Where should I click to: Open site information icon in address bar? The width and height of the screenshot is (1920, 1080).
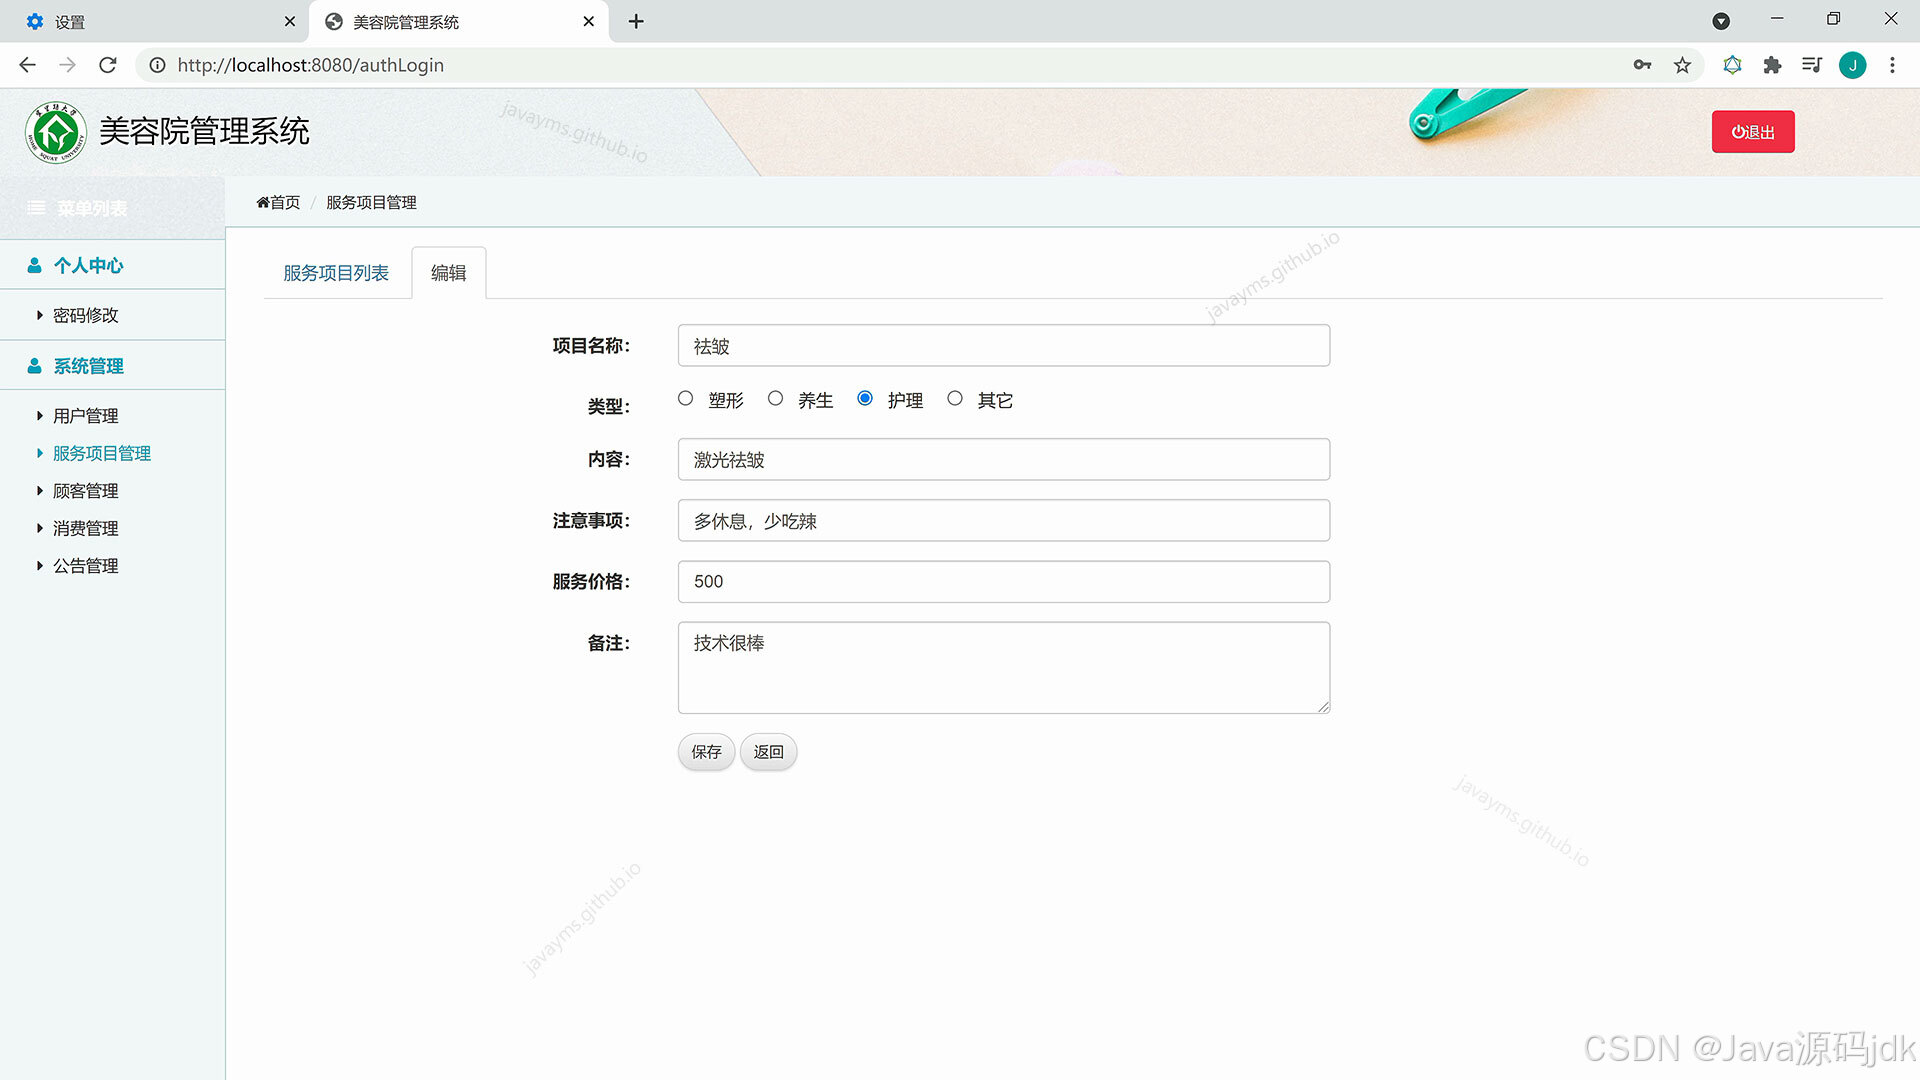click(x=157, y=65)
